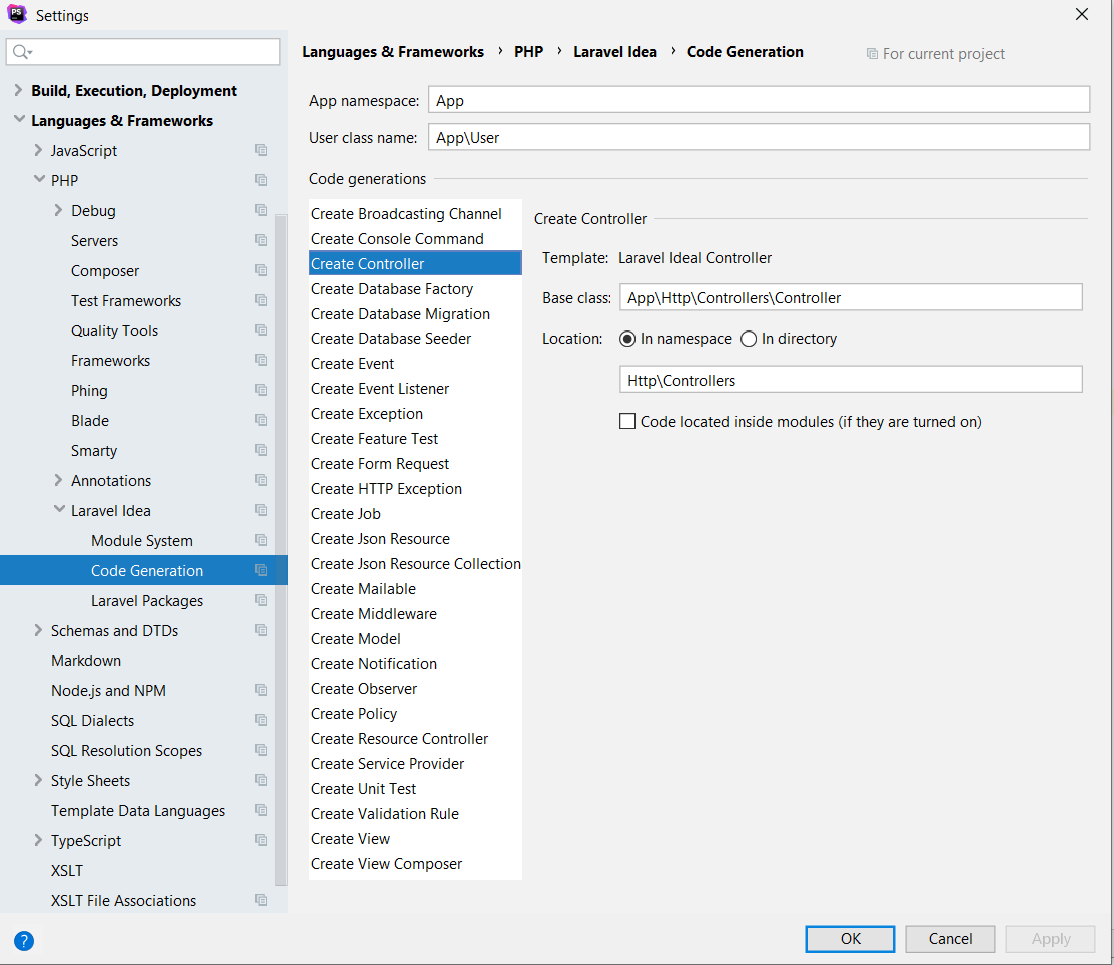
Task: Select Create Database Migration in list
Action: point(415,313)
